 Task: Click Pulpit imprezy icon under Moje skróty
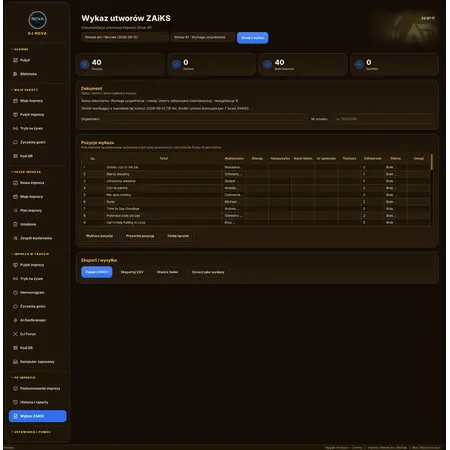[x=15, y=115]
